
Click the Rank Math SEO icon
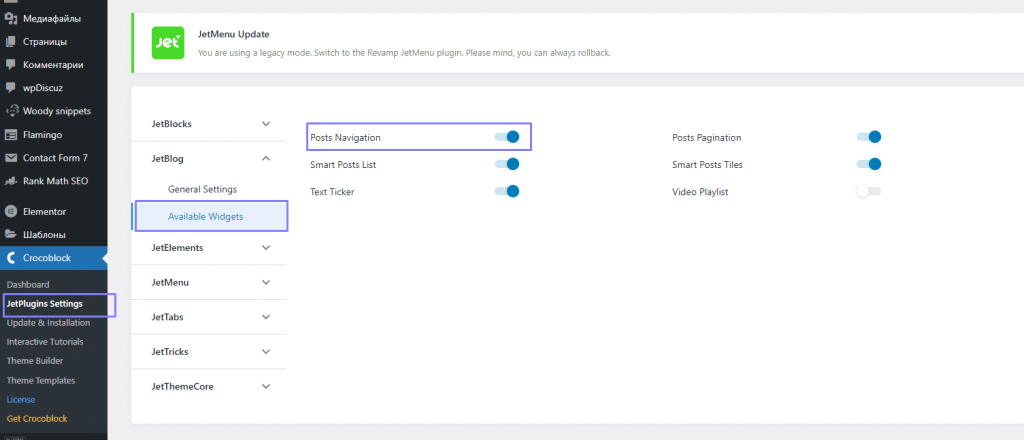(x=10, y=181)
